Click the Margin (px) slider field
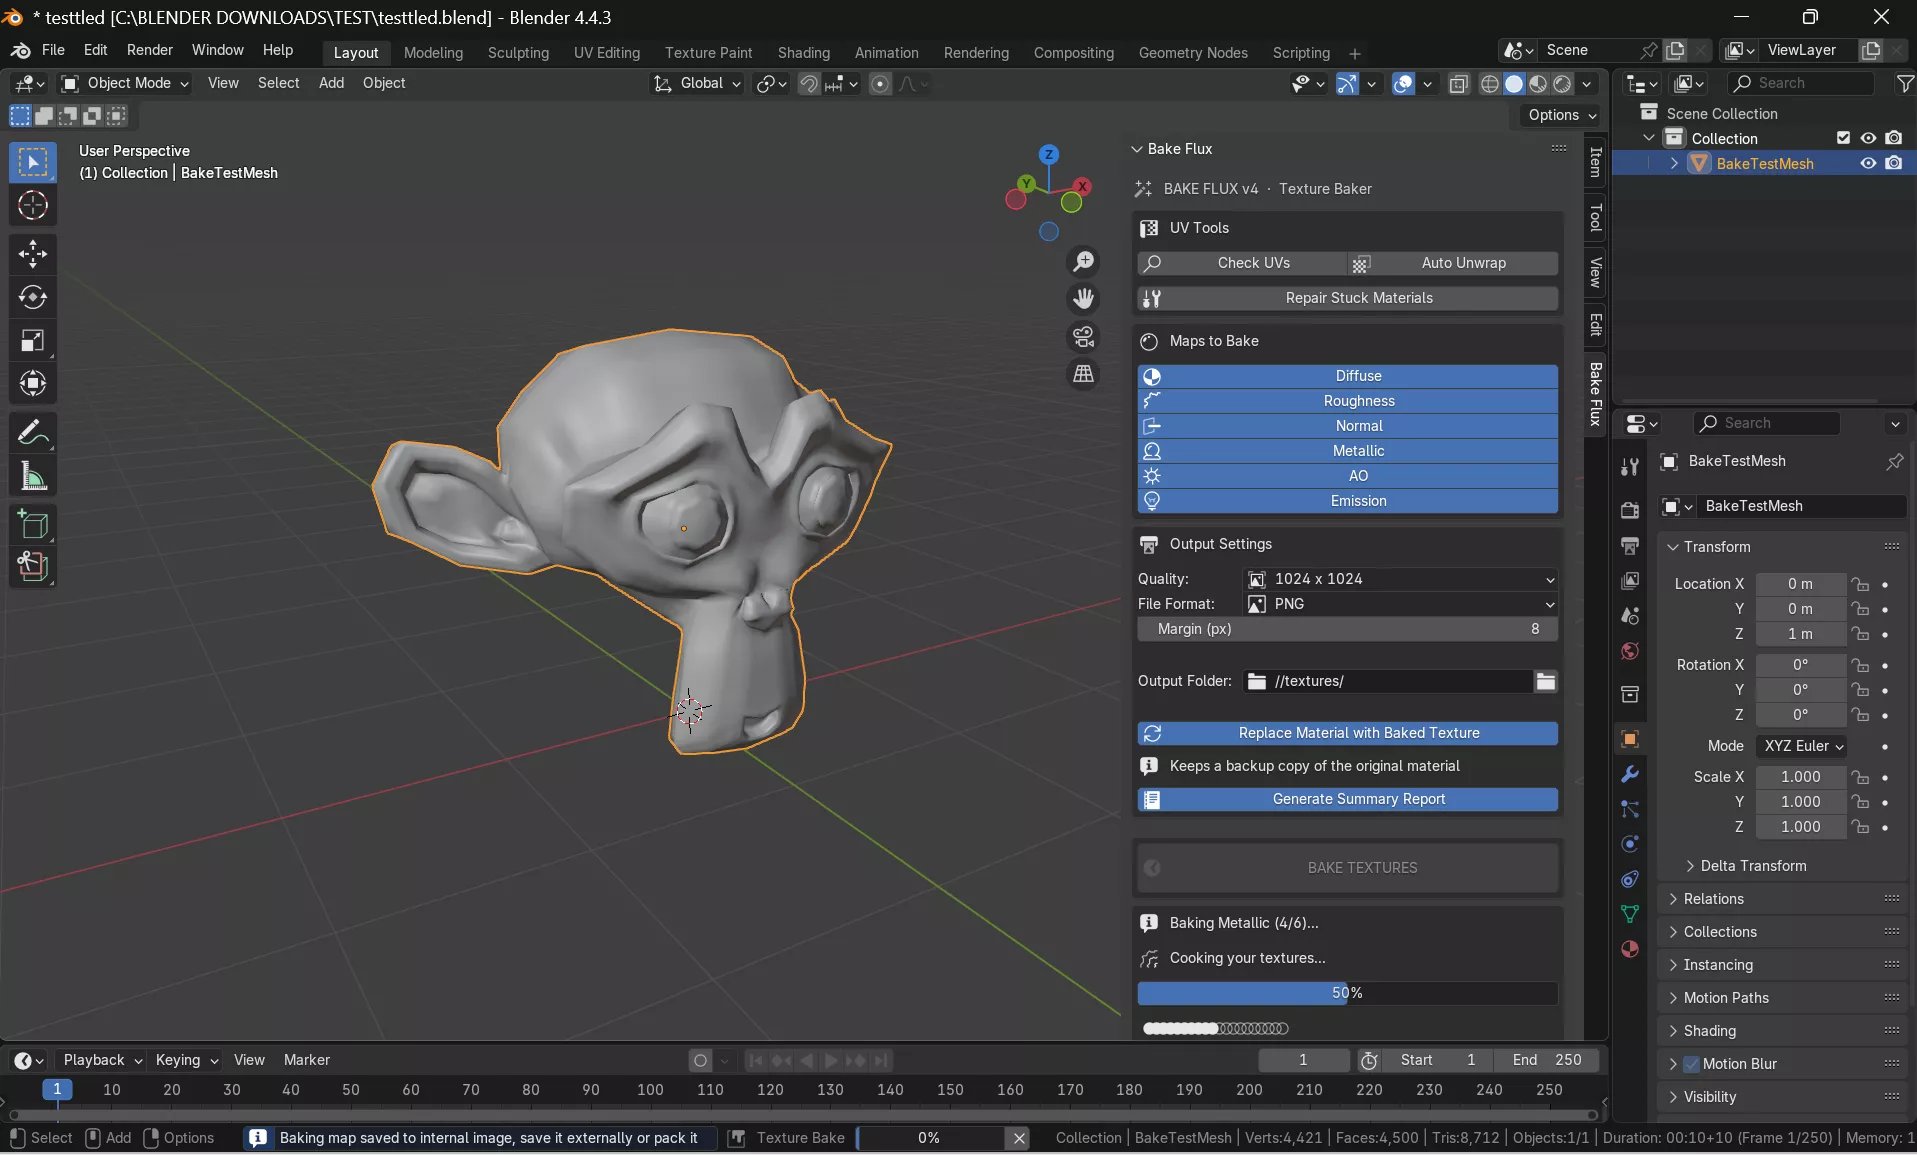1917x1155 pixels. (1348, 630)
